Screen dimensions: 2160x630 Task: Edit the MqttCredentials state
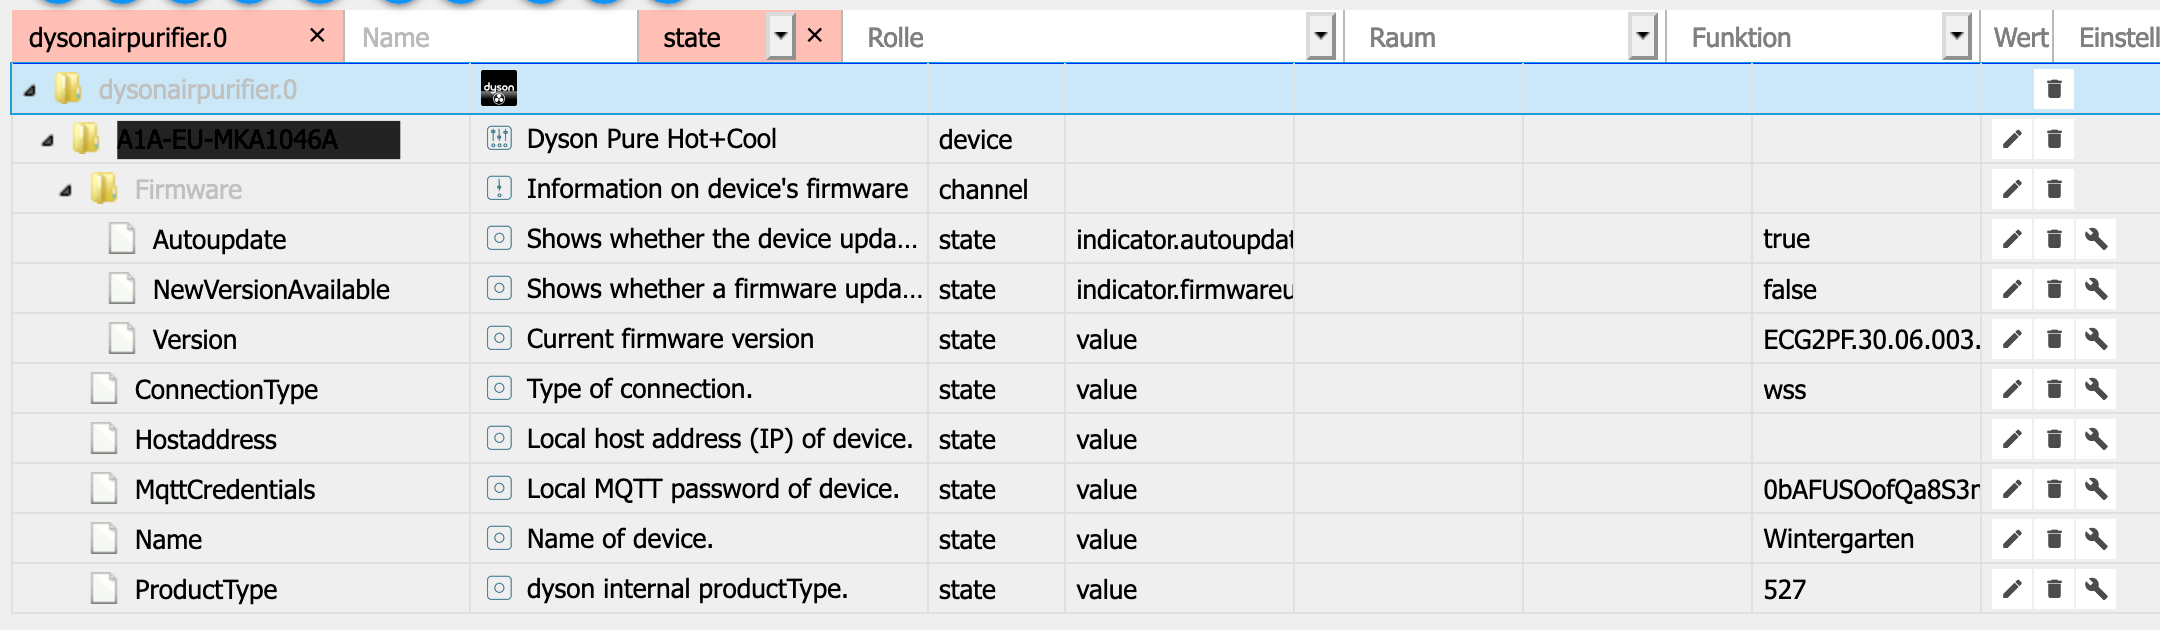pyautogui.click(x=2012, y=489)
